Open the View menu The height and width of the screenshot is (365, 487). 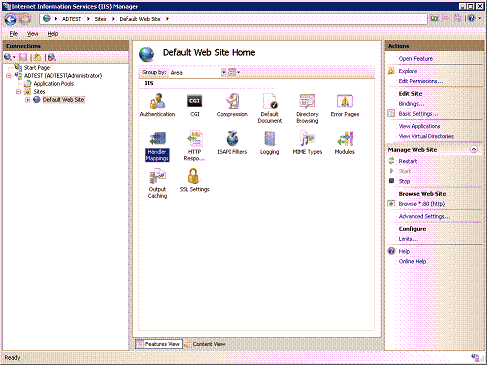coord(32,34)
